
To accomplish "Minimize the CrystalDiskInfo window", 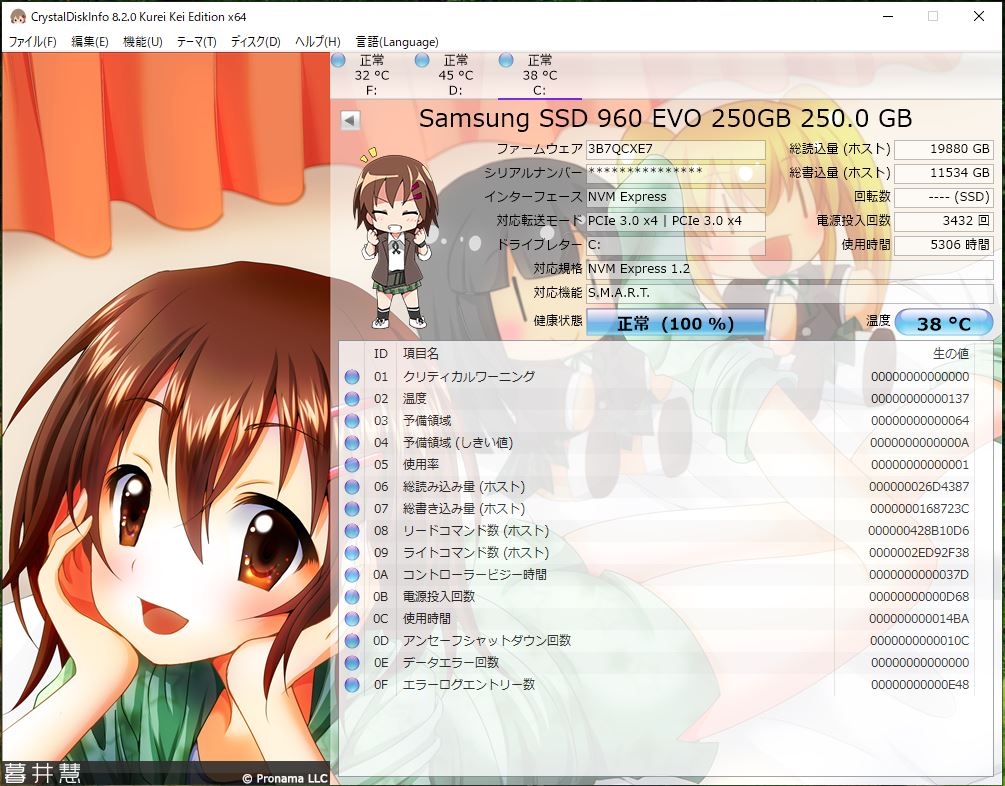I will (x=887, y=16).
